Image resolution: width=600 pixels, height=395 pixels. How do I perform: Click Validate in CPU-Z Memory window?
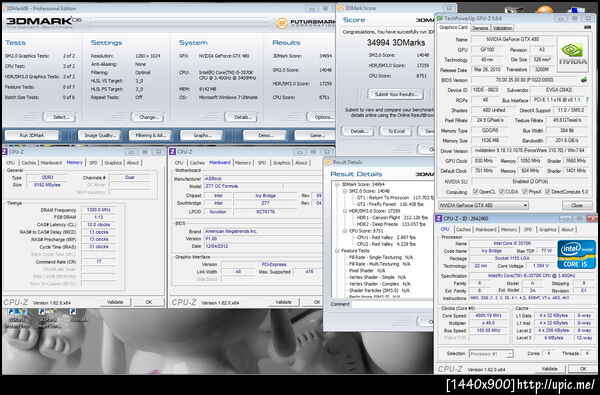click(x=115, y=302)
